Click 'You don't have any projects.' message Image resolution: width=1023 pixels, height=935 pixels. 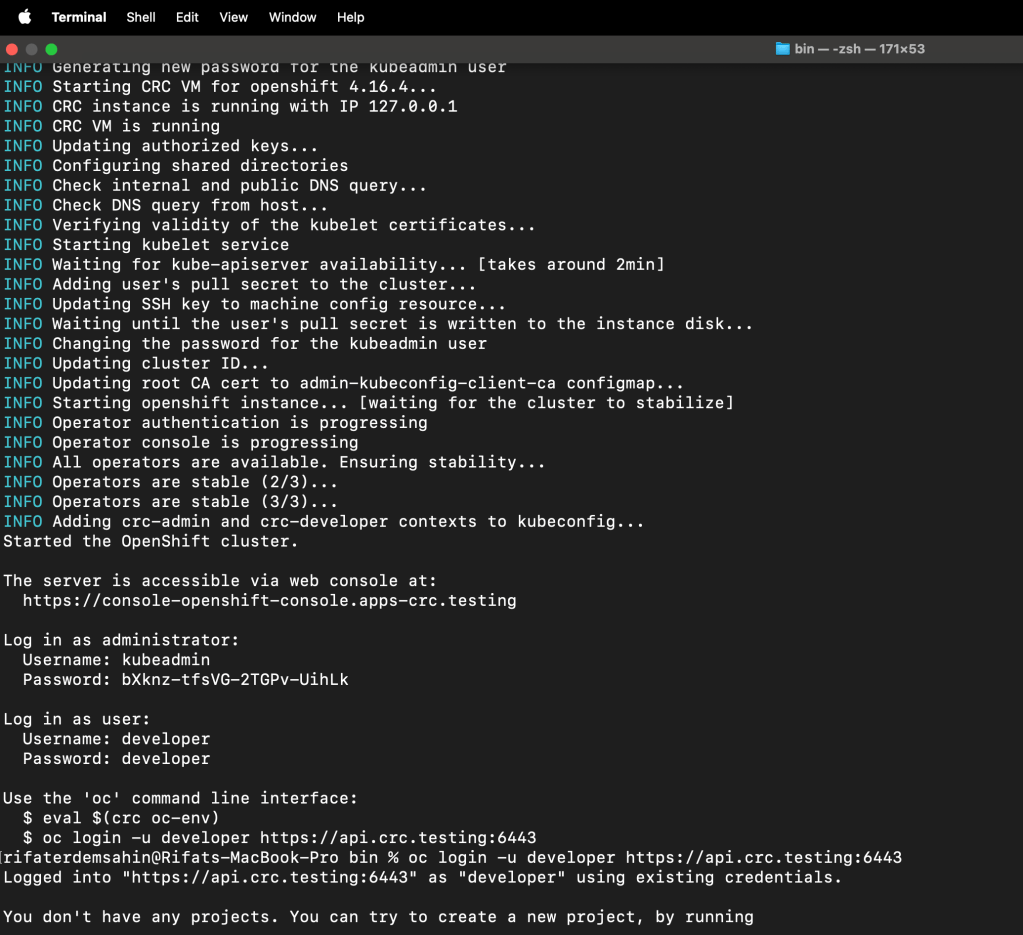pyautogui.click(x=141, y=917)
